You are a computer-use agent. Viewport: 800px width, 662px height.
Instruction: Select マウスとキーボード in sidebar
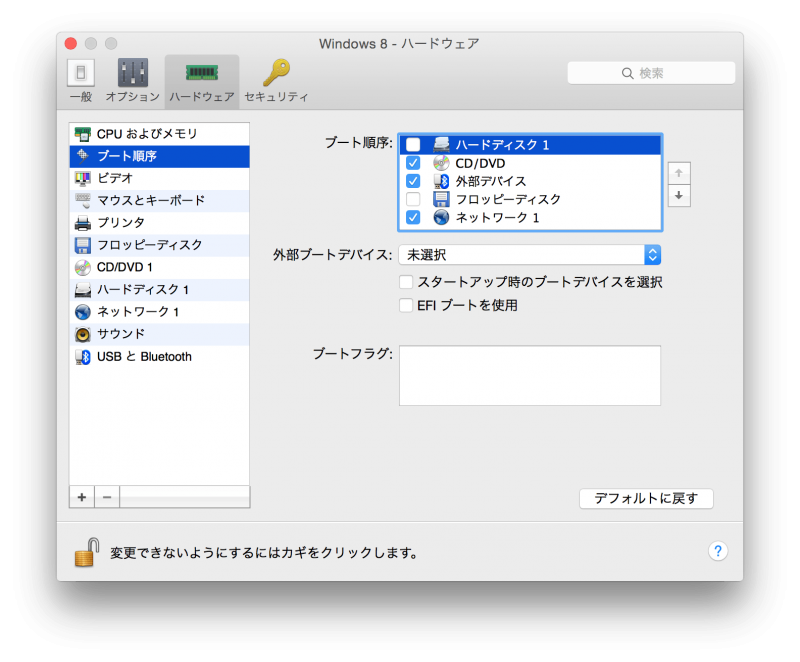click(x=159, y=200)
